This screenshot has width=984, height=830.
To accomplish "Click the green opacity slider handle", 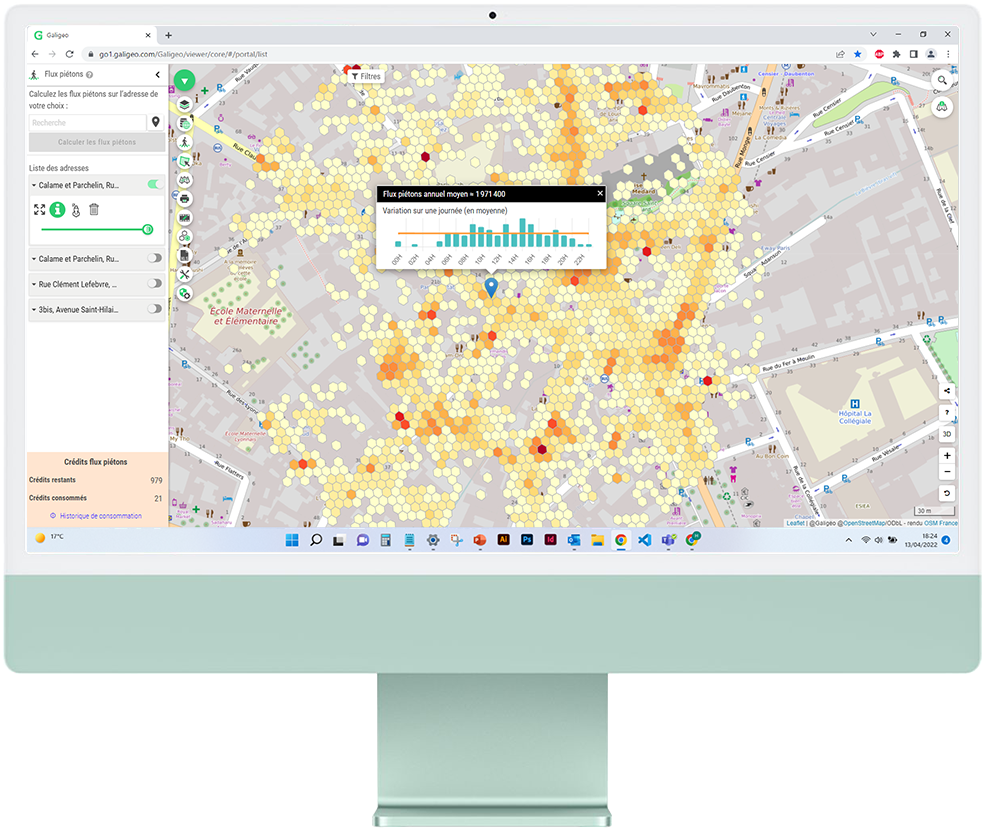I will pos(148,229).
